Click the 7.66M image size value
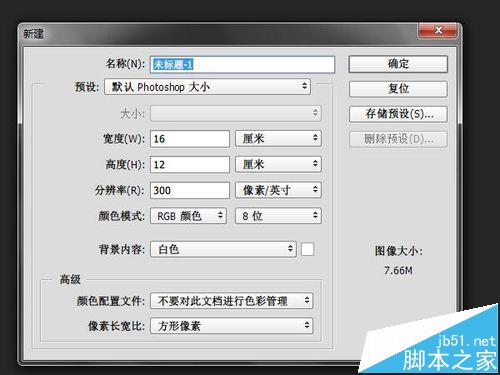The width and height of the screenshot is (500, 375). 398,270
